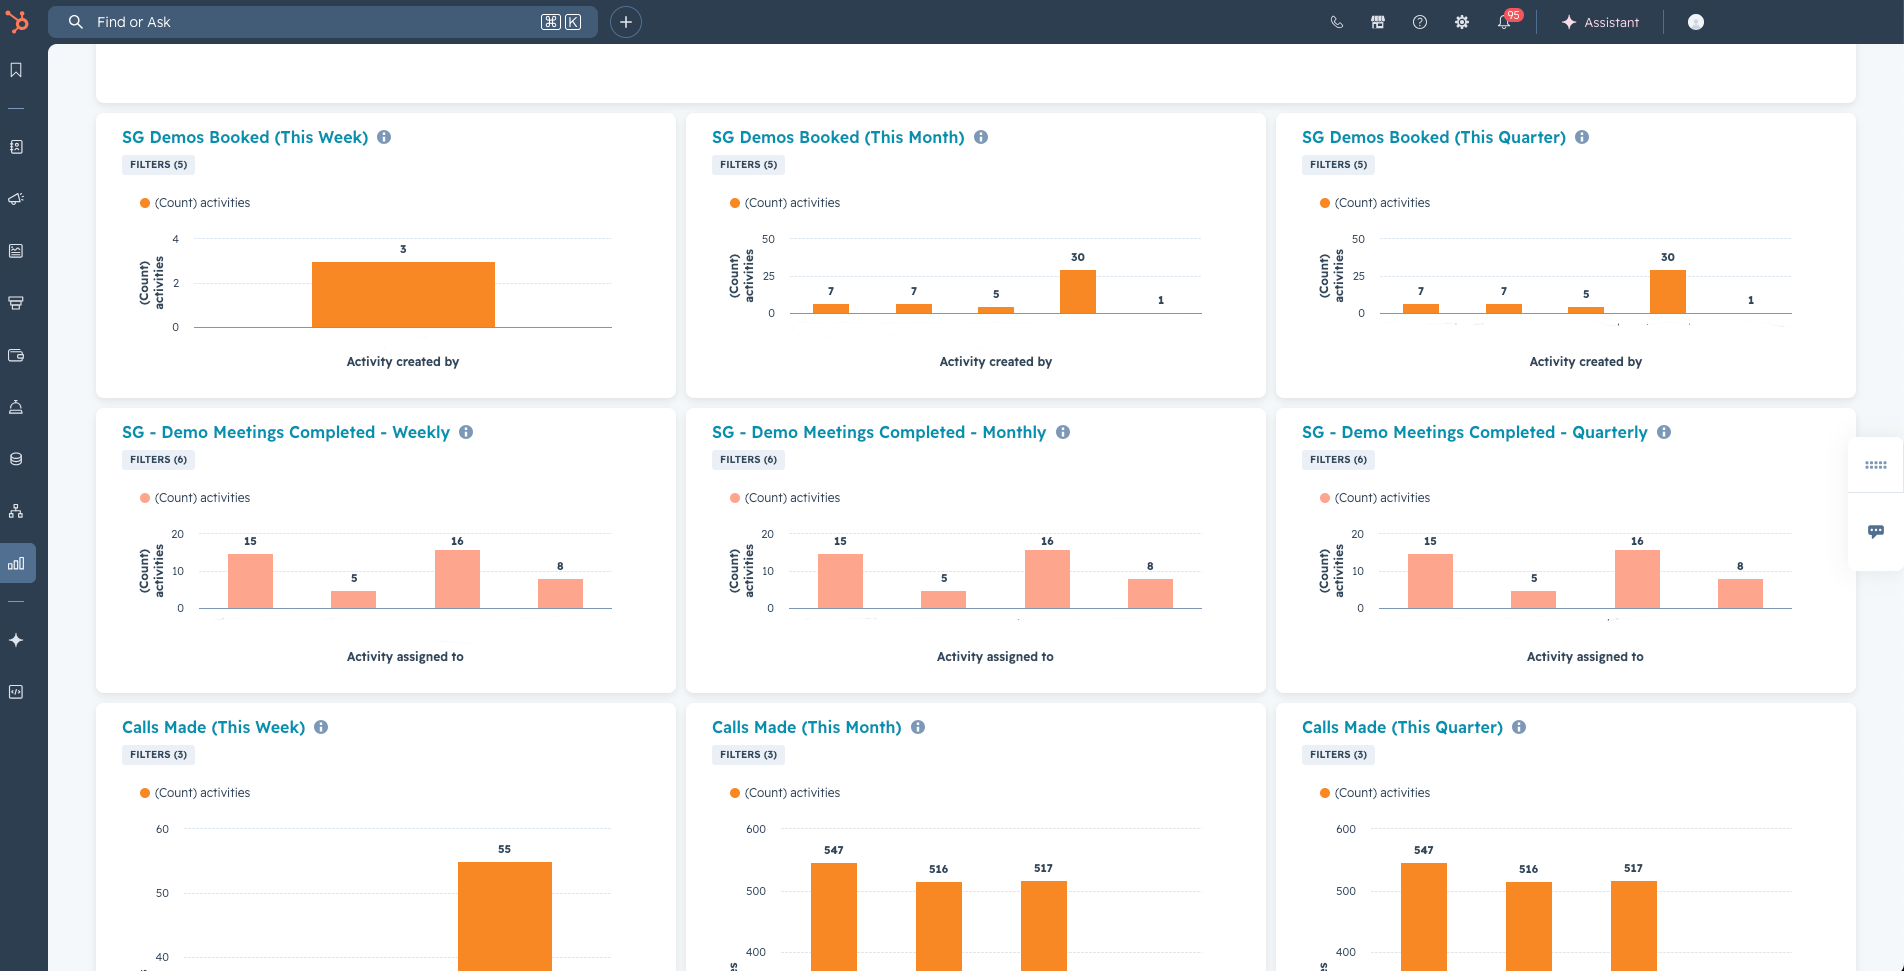Click the Help question mark icon

click(x=1419, y=22)
